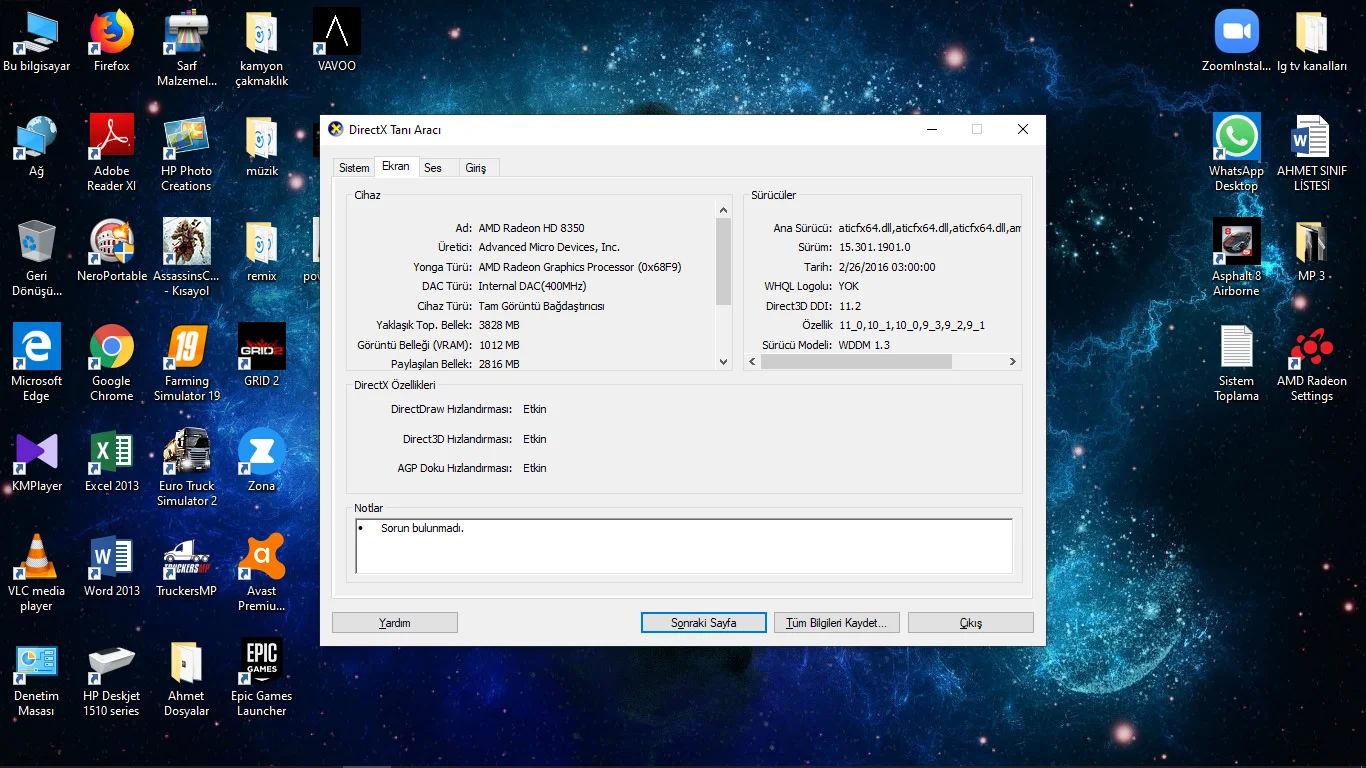The width and height of the screenshot is (1366, 768).
Task: Launch Assassin's Creed shortcut icon
Action: point(187,259)
